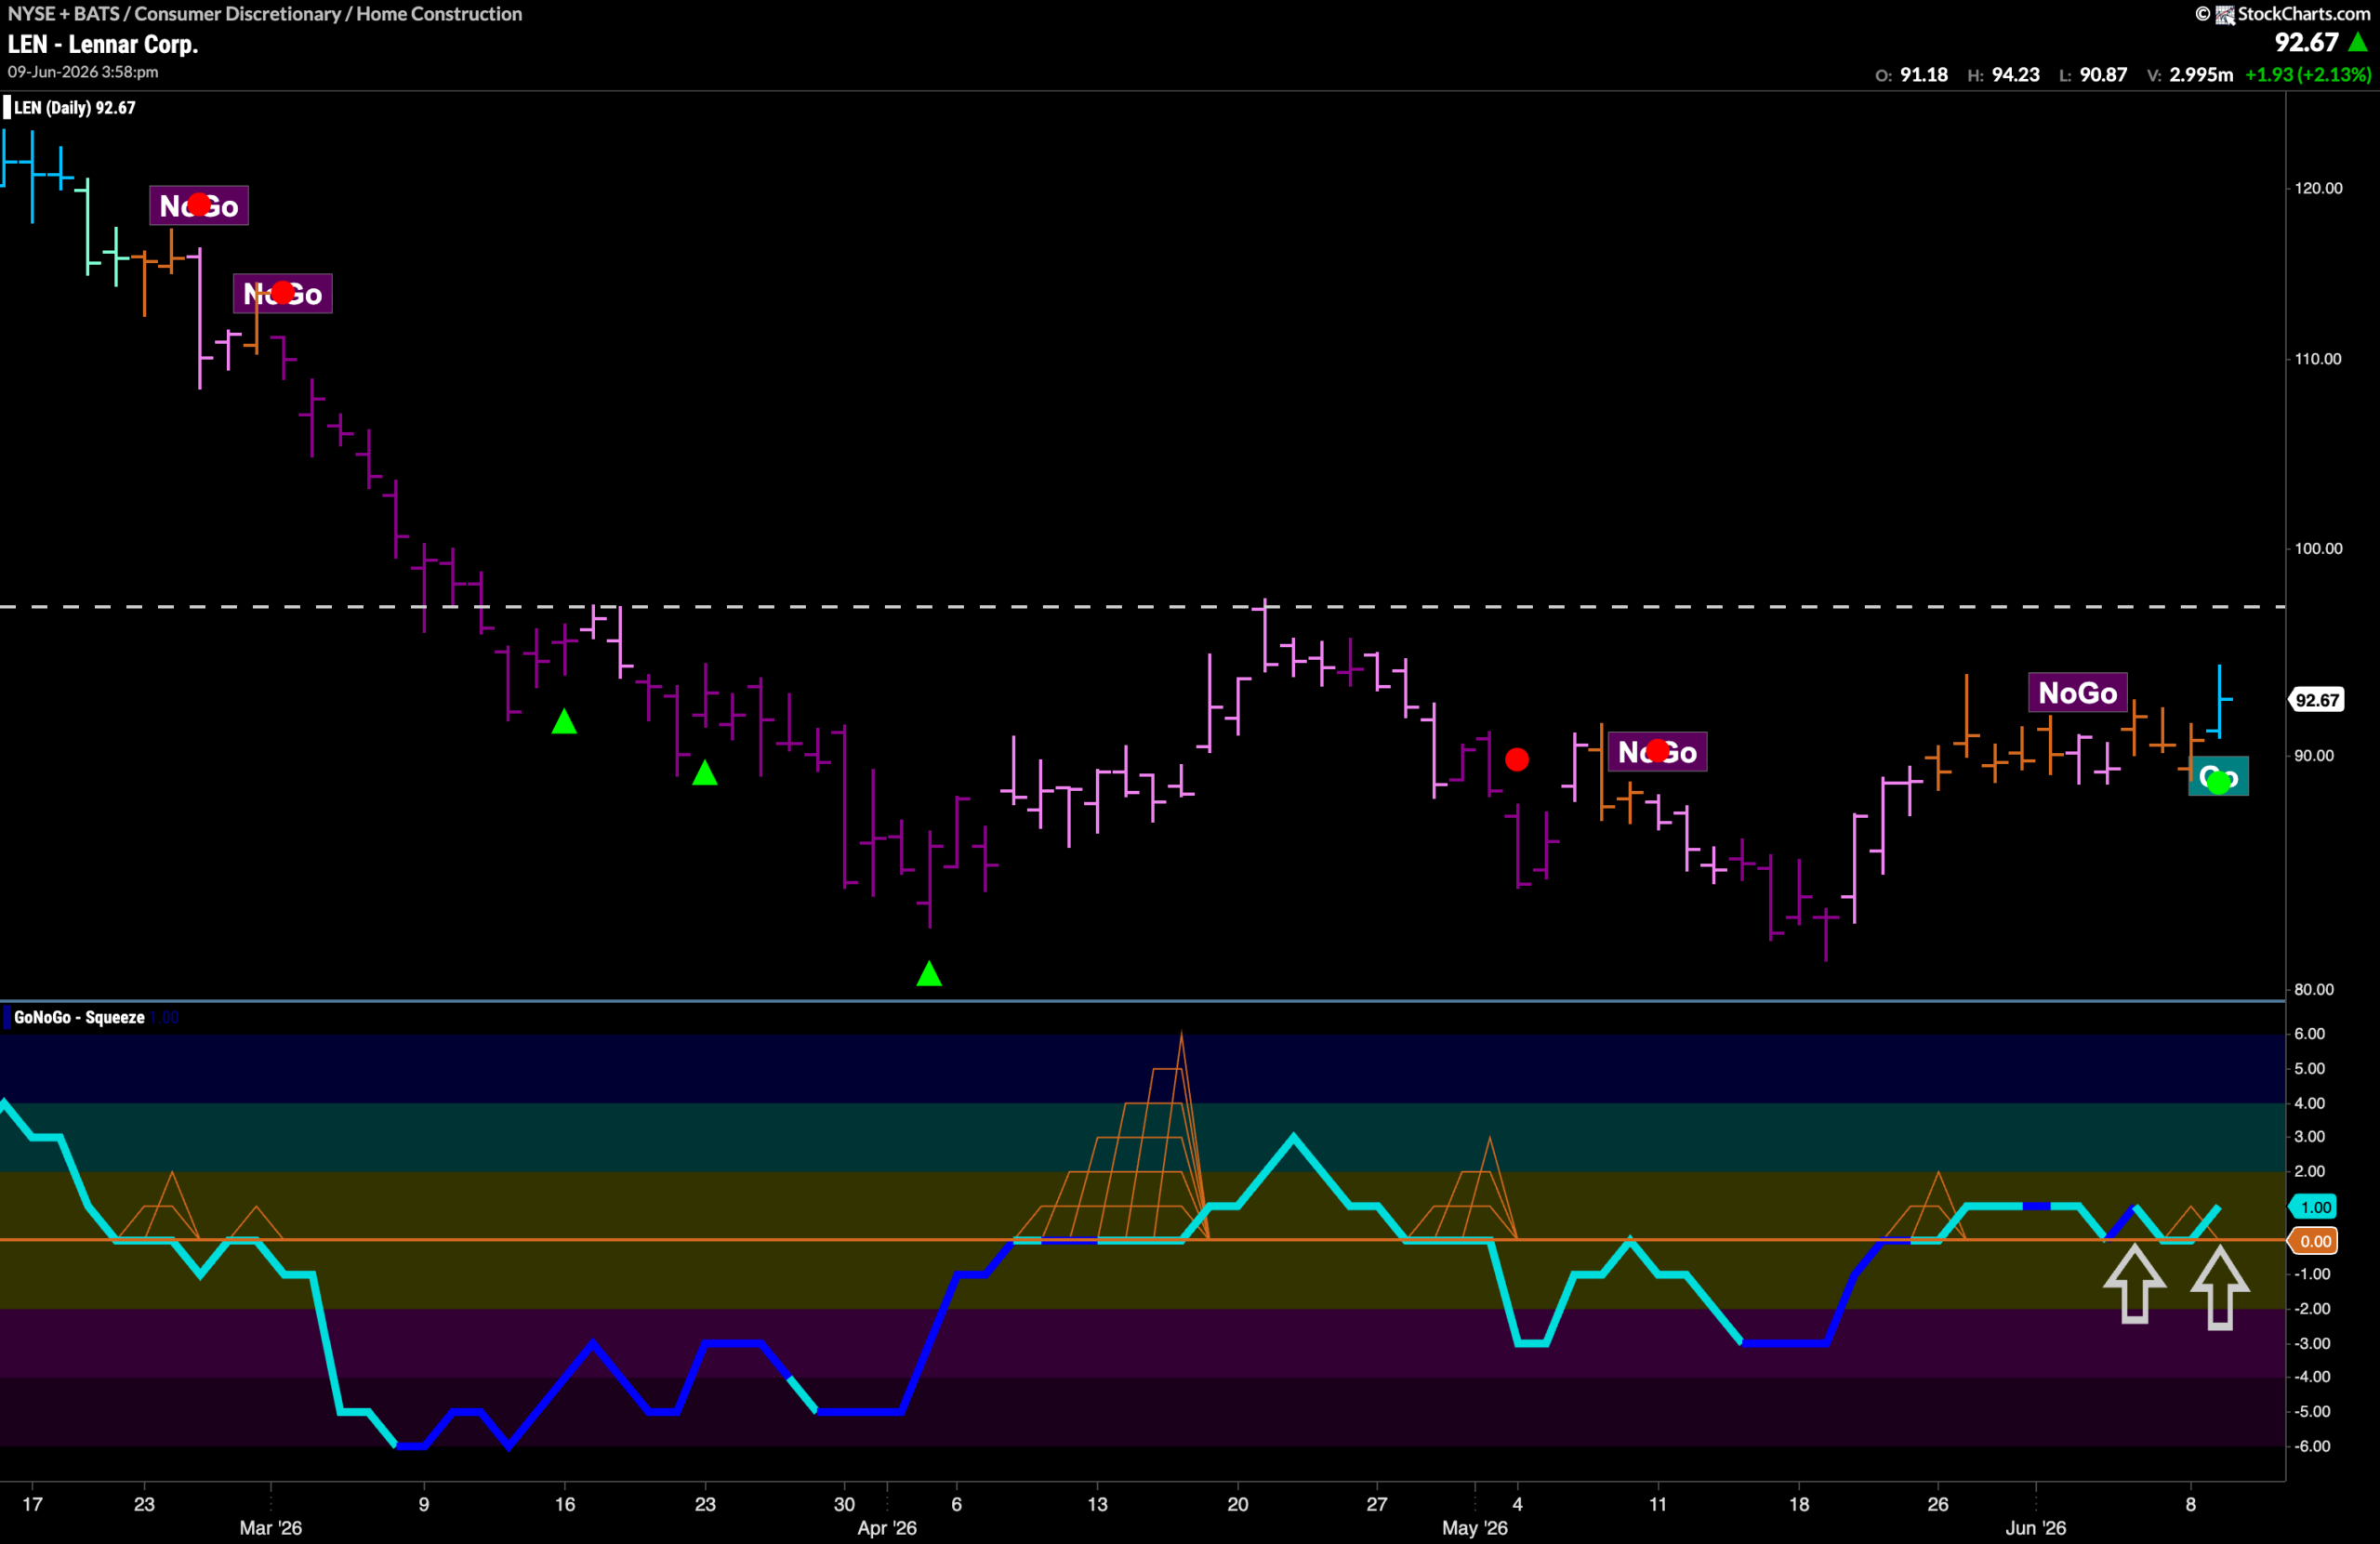Screen dimensions: 2380x1544
Task: Click the large 92.67 price at top right
Action: coord(2306,42)
